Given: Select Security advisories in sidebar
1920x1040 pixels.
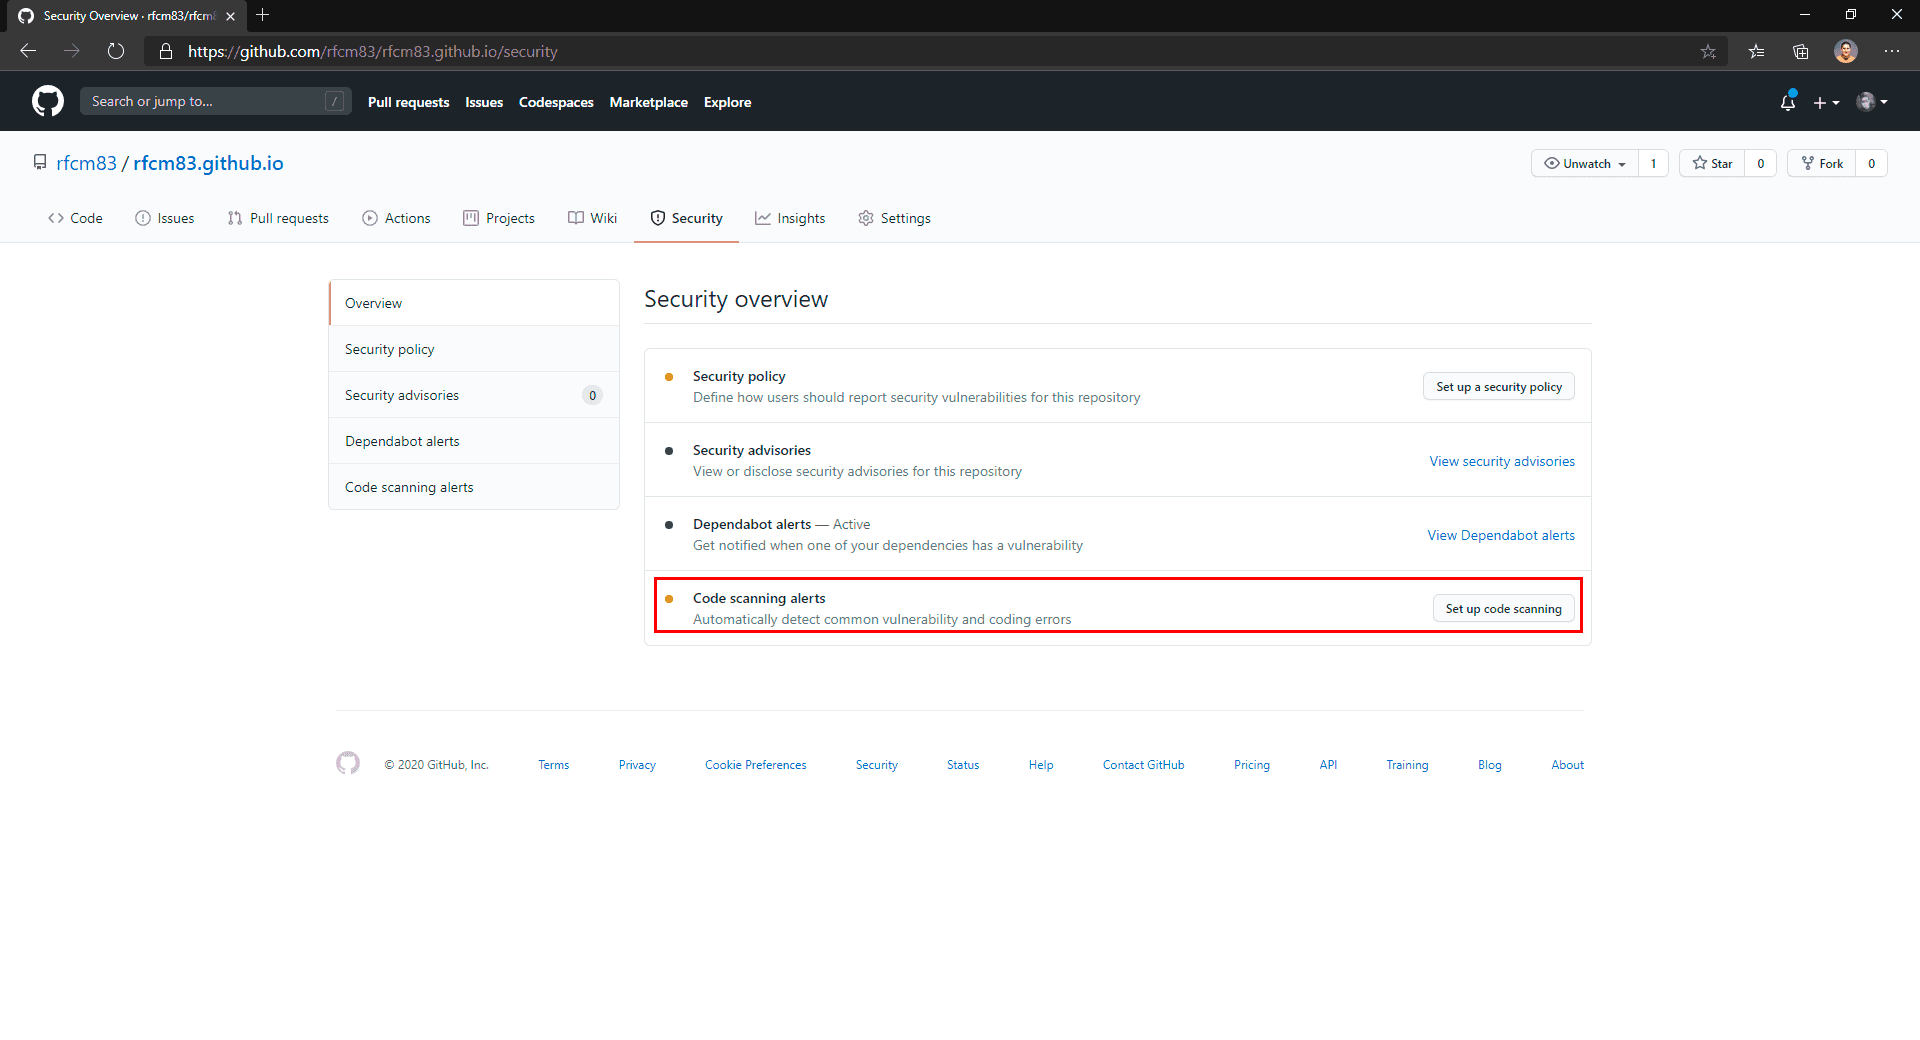Looking at the screenshot, I should [x=474, y=395].
